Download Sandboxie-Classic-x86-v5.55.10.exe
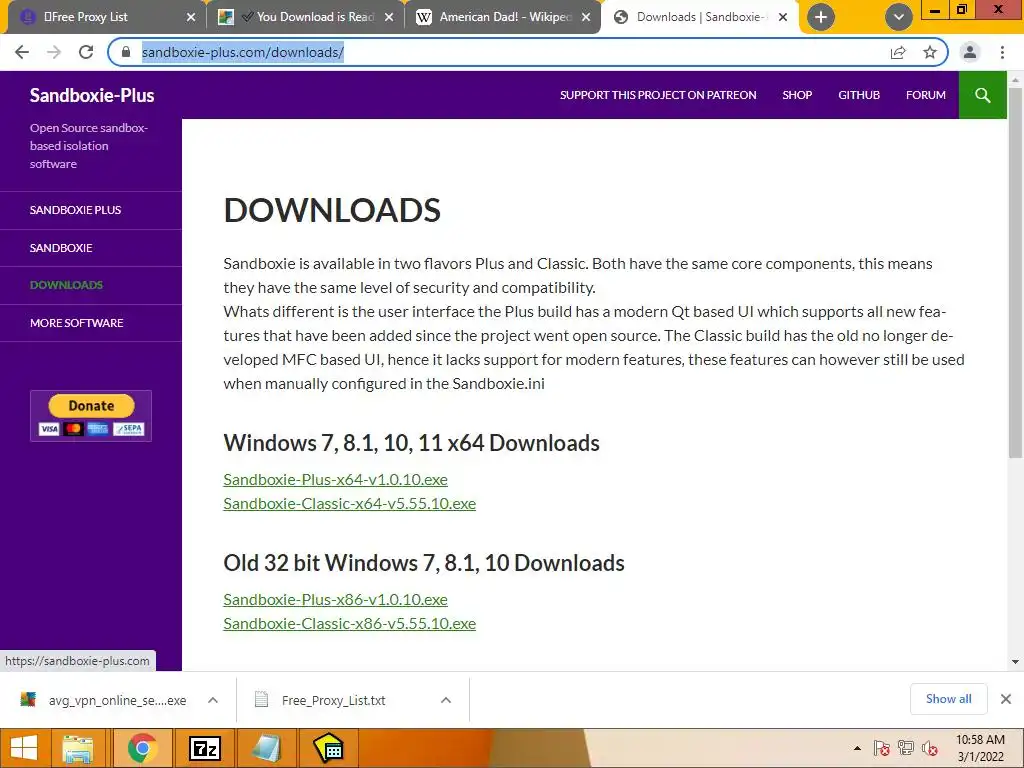 point(349,624)
